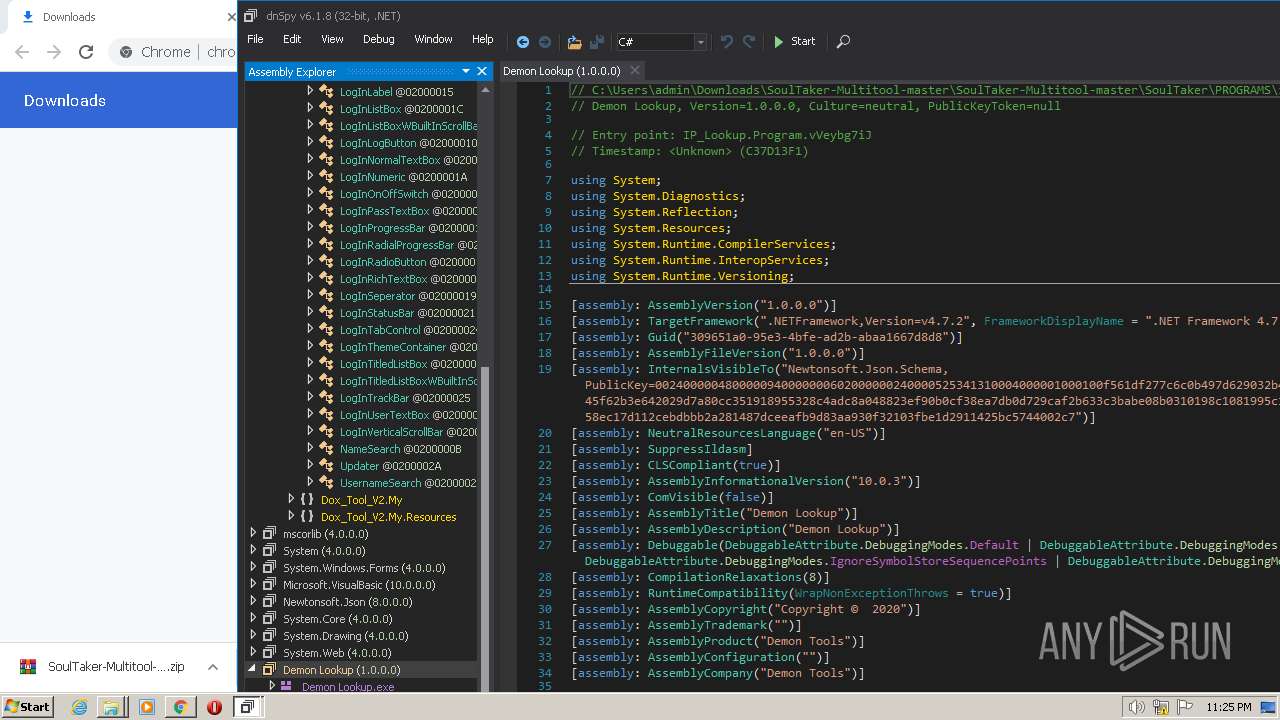This screenshot has height=720, width=1280.
Task: Reload the Chrome downloads page
Action: pos(86,52)
